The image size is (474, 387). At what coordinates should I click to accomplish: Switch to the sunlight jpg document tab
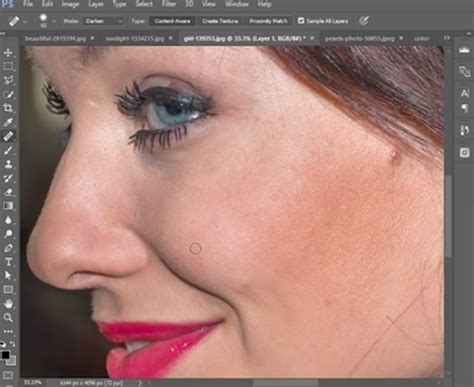(x=135, y=39)
